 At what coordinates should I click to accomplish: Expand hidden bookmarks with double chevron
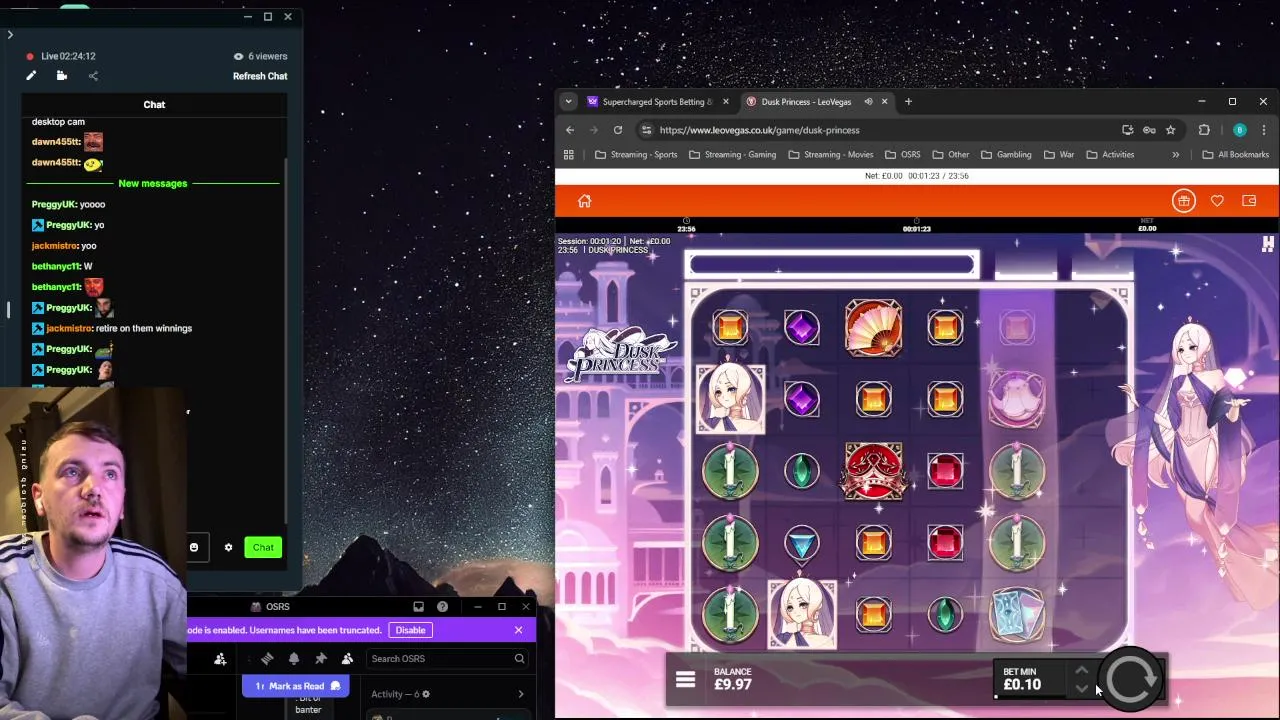(1175, 155)
